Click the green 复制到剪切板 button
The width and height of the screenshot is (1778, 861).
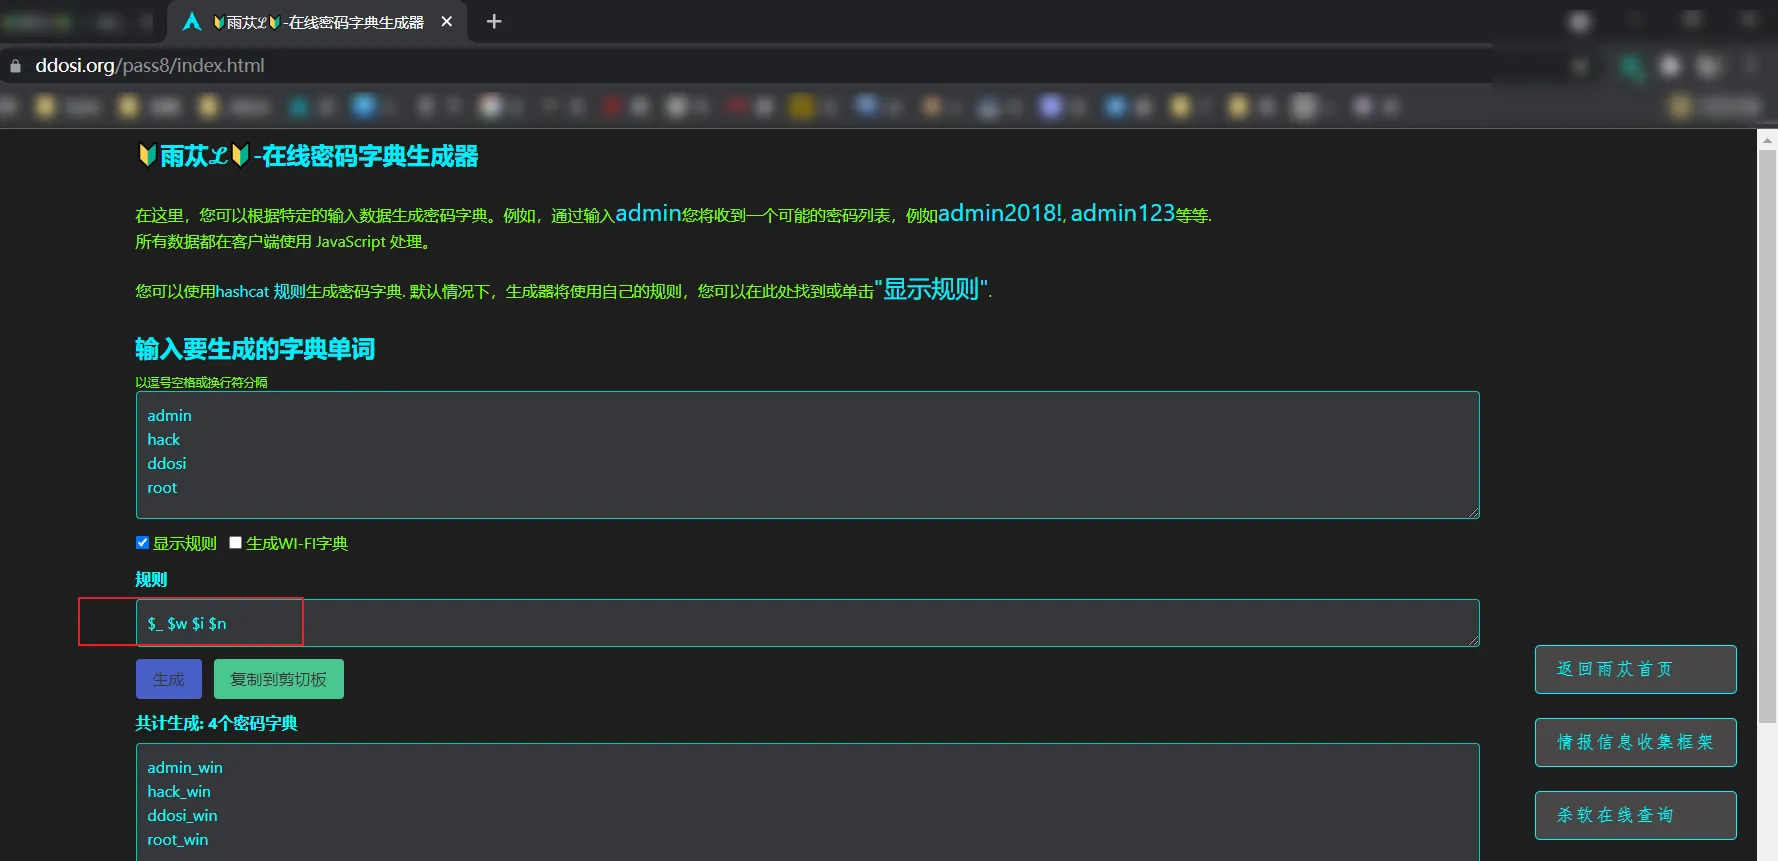(x=278, y=679)
